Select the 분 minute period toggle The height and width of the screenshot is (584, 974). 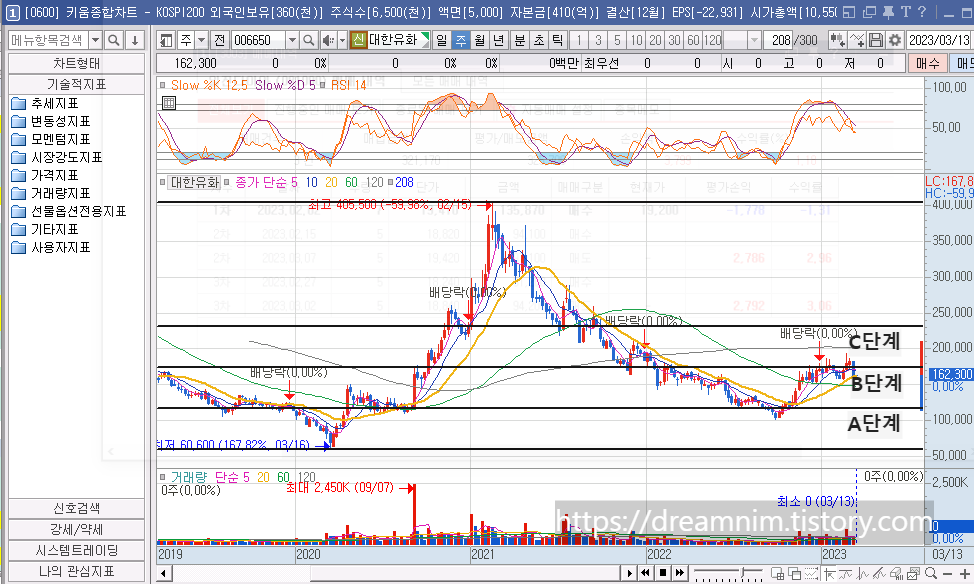519,40
